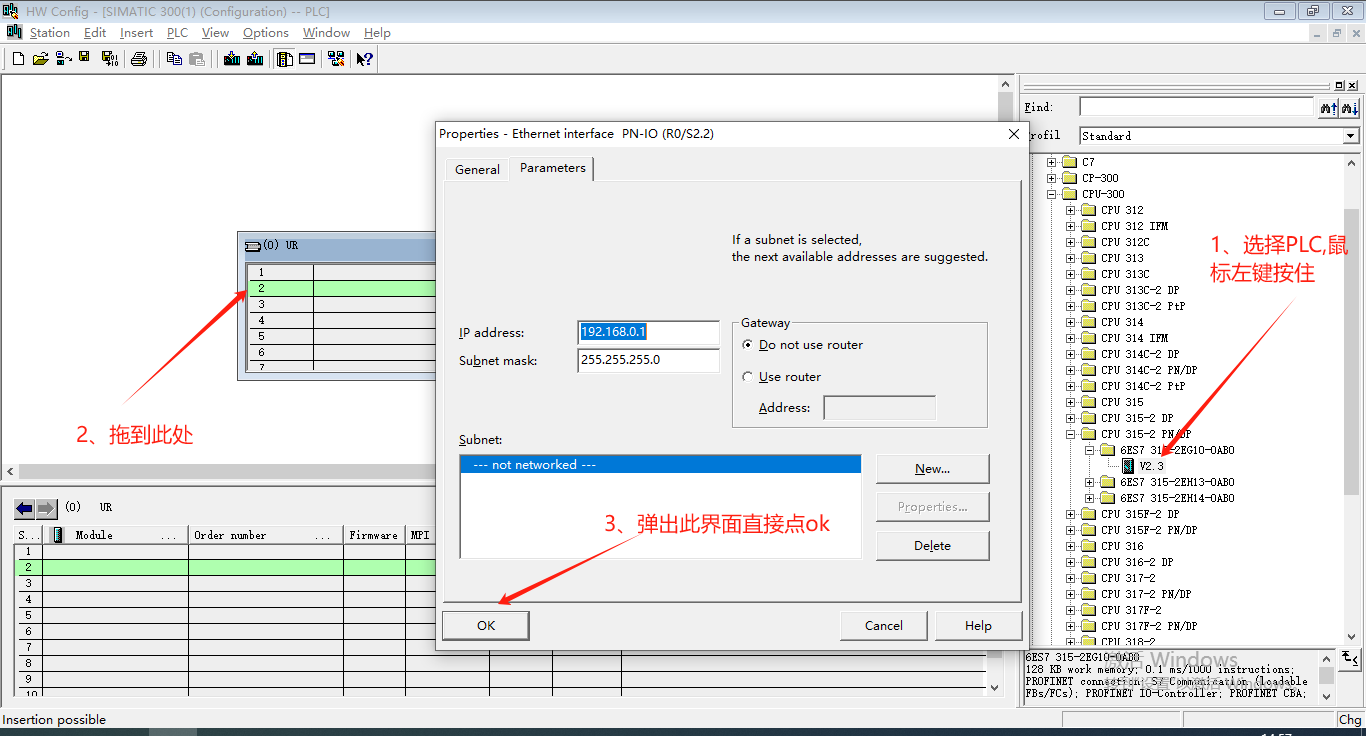Click the greyed Paste toolbar icon
This screenshot has width=1366, height=736.
[x=197, y=59]
